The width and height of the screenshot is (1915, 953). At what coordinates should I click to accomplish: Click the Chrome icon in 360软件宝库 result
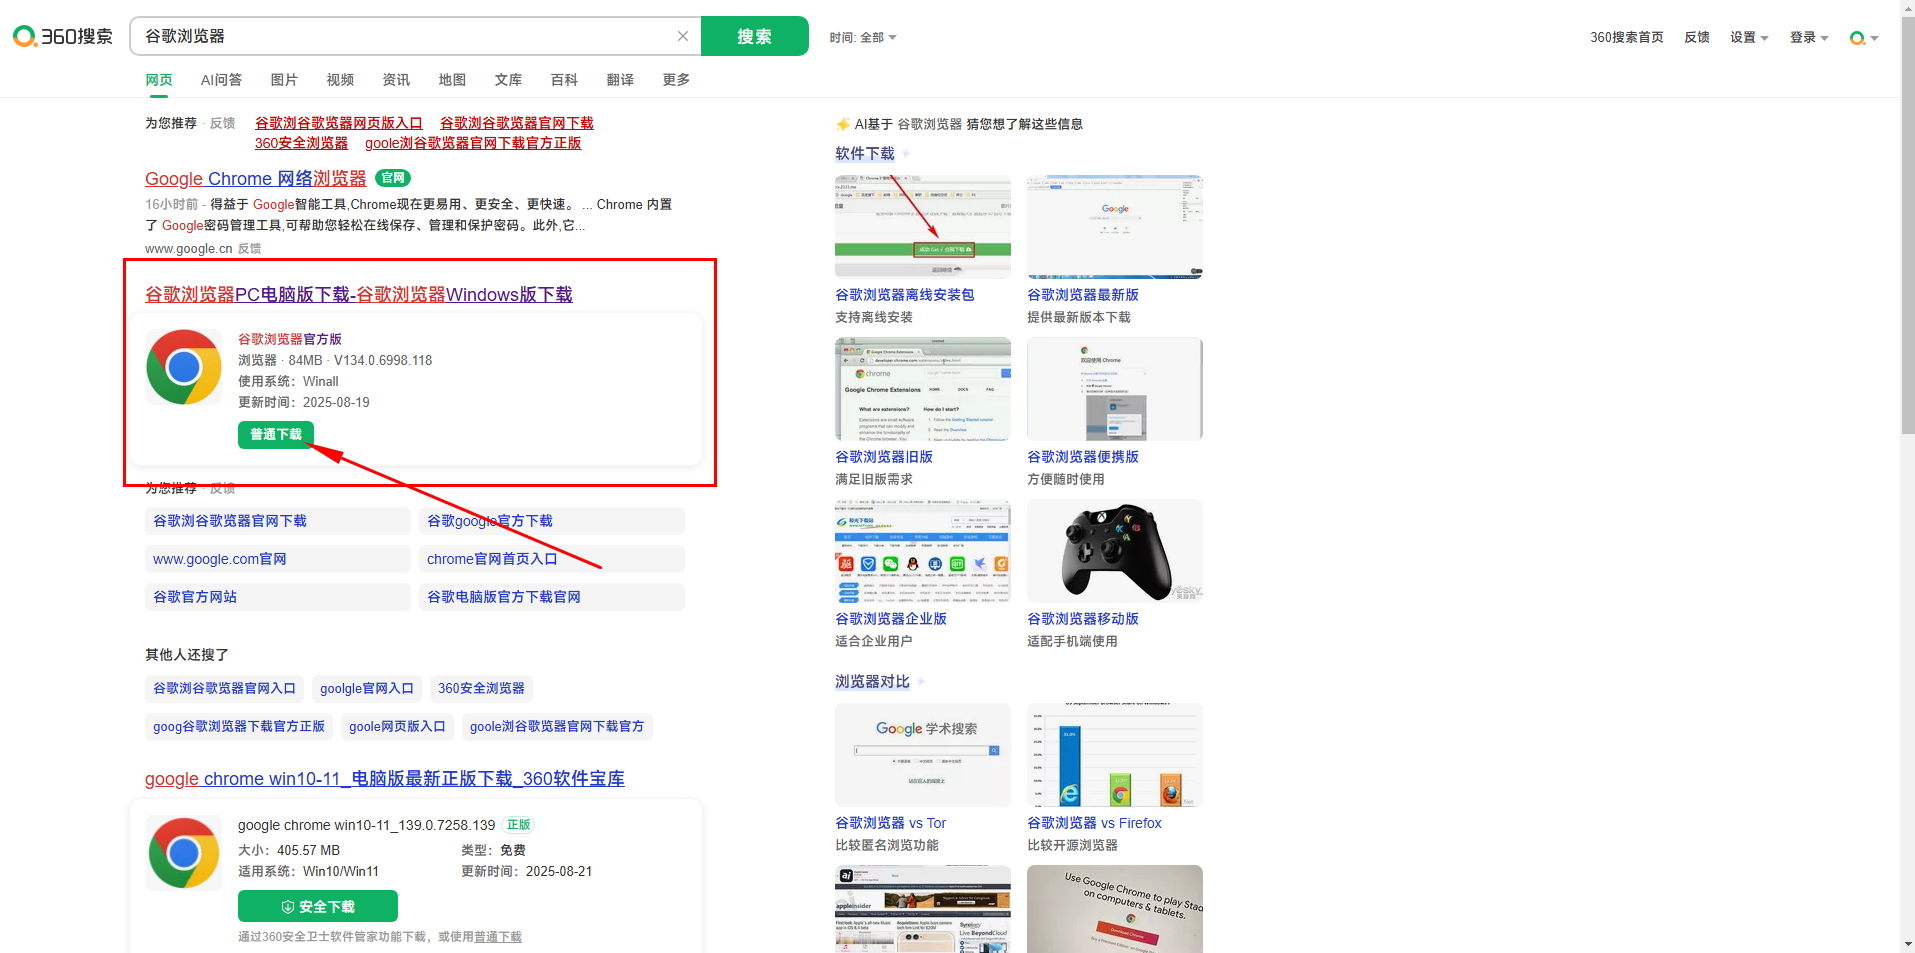click(184, 853)
